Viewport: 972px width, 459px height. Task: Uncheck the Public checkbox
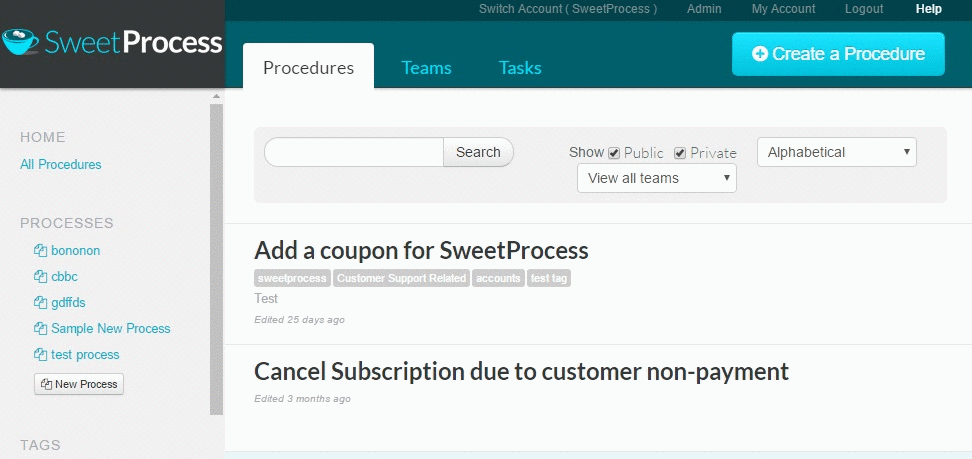614,153
